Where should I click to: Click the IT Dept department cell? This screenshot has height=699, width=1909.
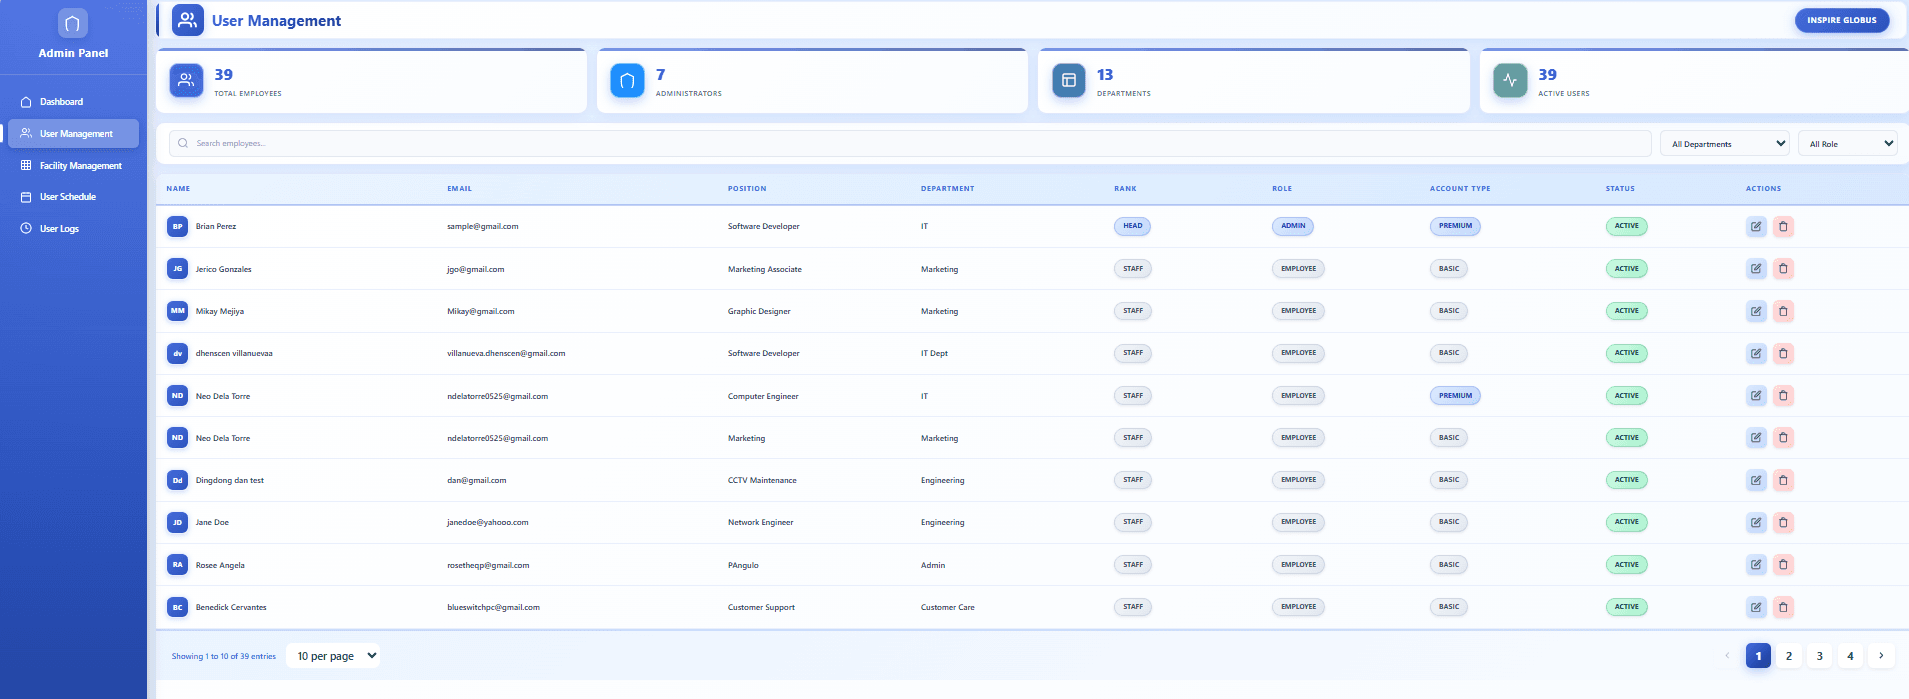(x=934, y=353)
